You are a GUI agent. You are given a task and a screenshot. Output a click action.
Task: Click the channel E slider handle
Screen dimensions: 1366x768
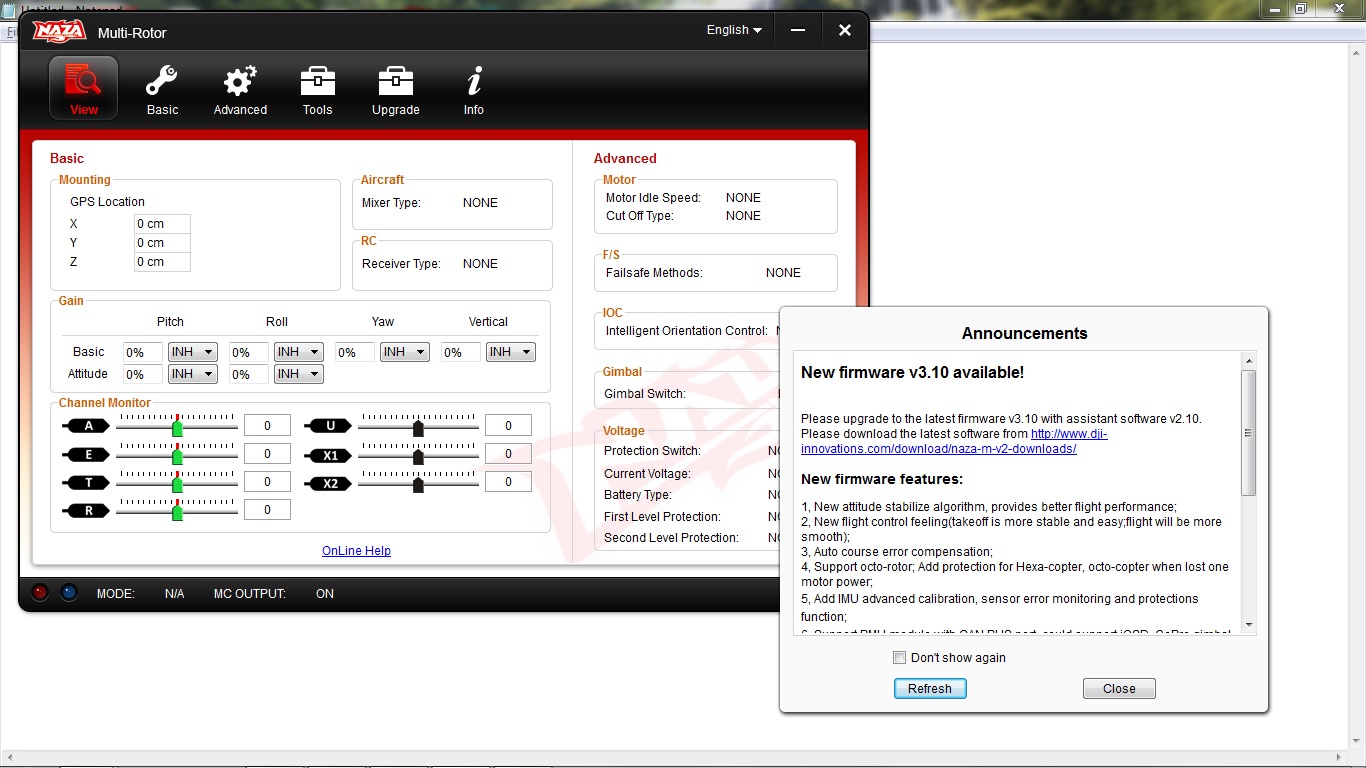coord(177,456)
